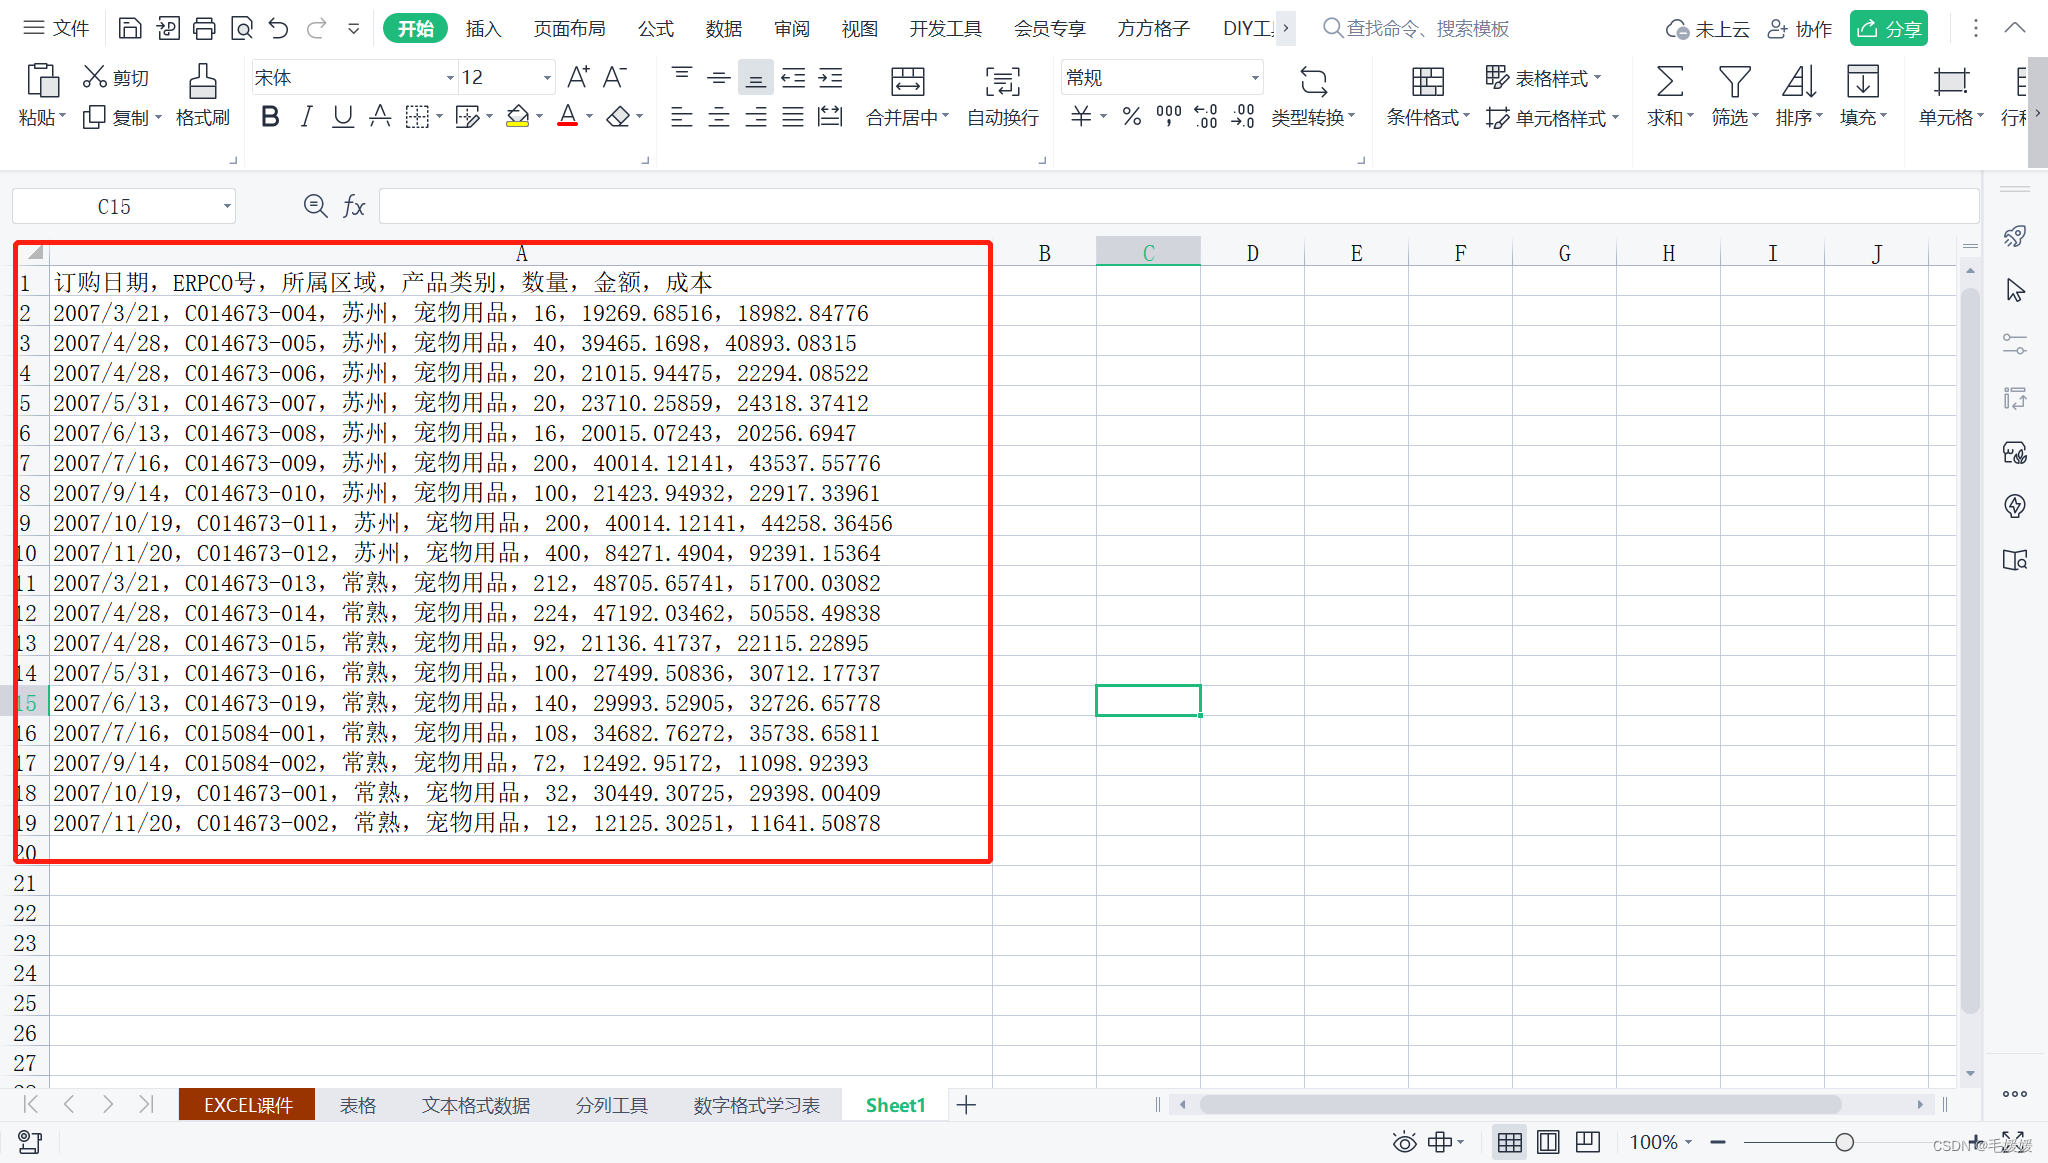Add a new sheet with plus button
The height and width of the screenshot is (1163, 2048).
pyautogui.click(x=966, y=1105)
